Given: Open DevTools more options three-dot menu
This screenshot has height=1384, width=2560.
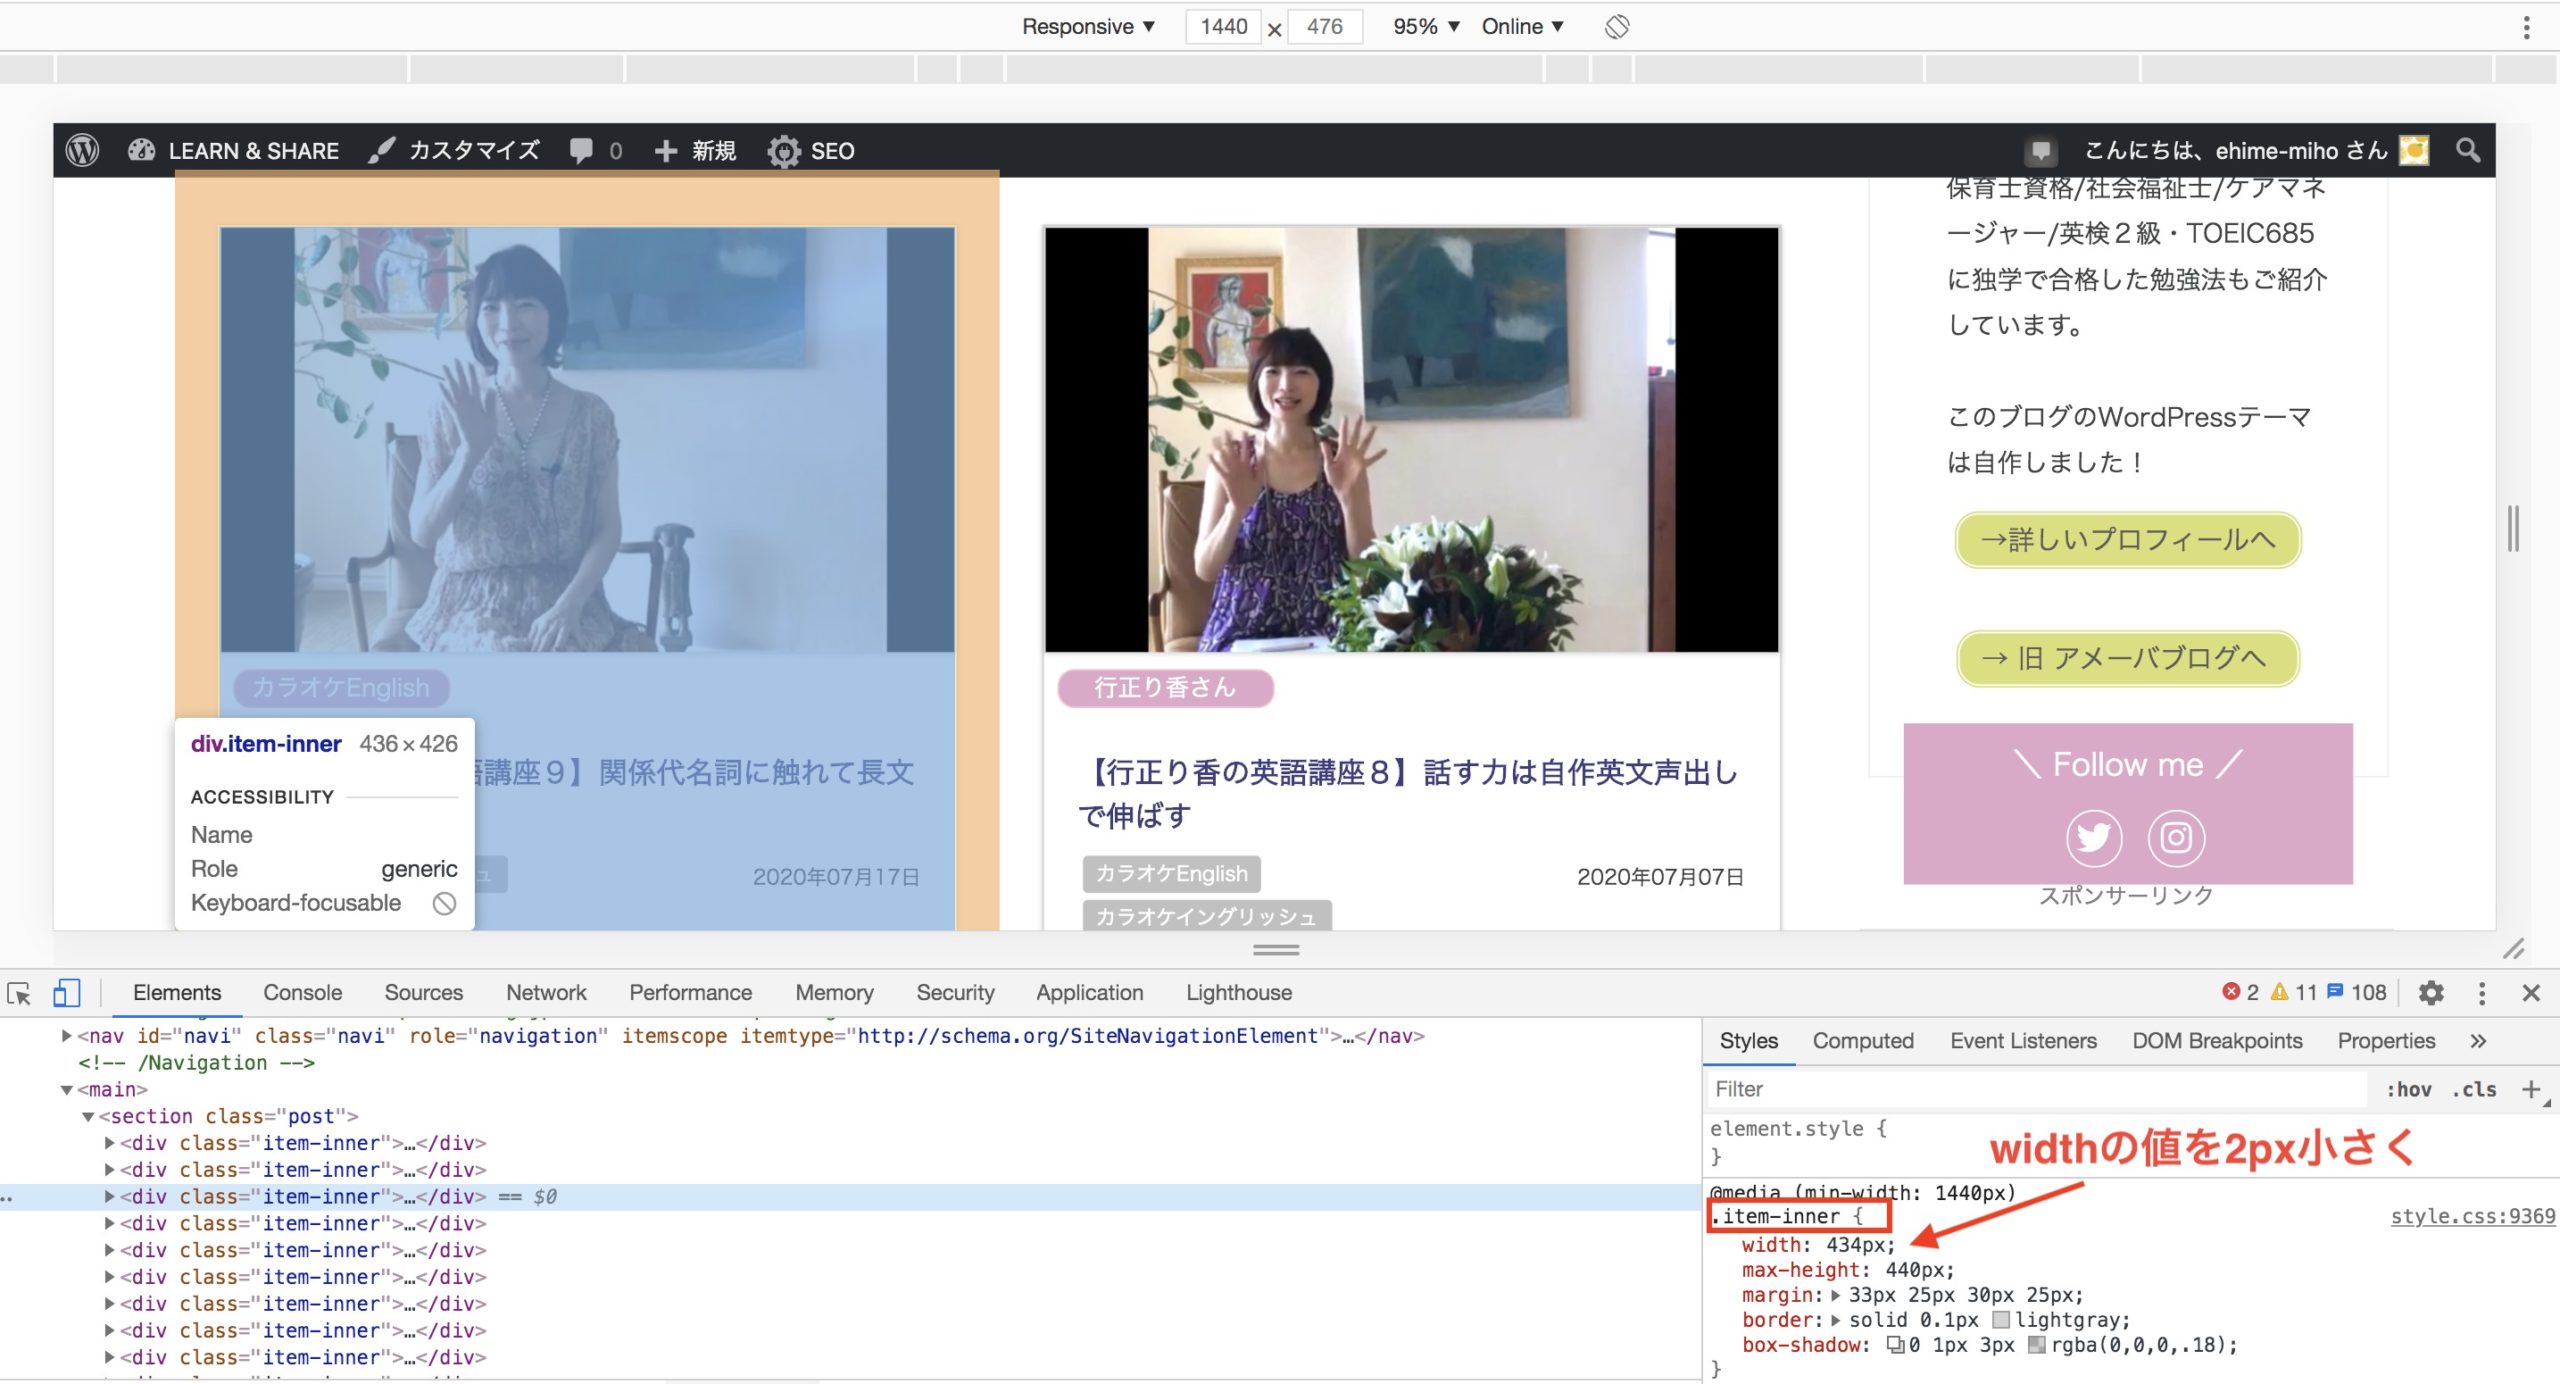Looking at the screenshot, I should pyautogui.click(x=2481, y=993).
